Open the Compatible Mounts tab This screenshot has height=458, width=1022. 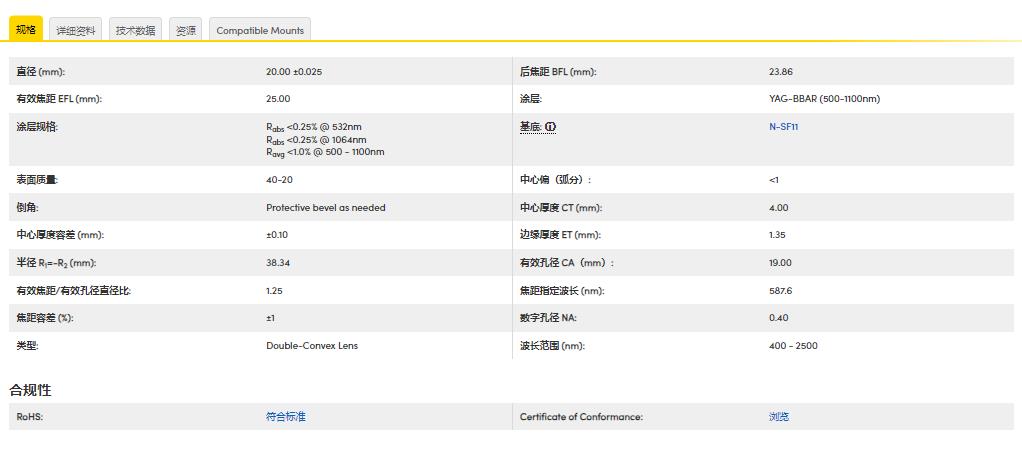pyautogui.click(x=260, y=30)
